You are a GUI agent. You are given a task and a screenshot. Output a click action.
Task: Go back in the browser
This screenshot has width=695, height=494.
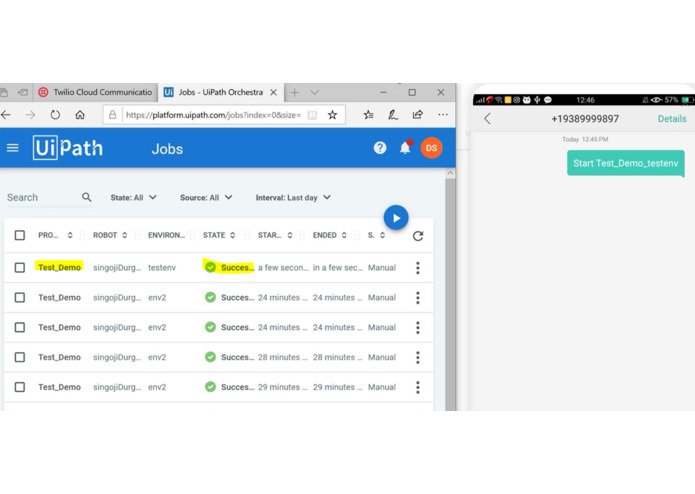coord(6,115)
